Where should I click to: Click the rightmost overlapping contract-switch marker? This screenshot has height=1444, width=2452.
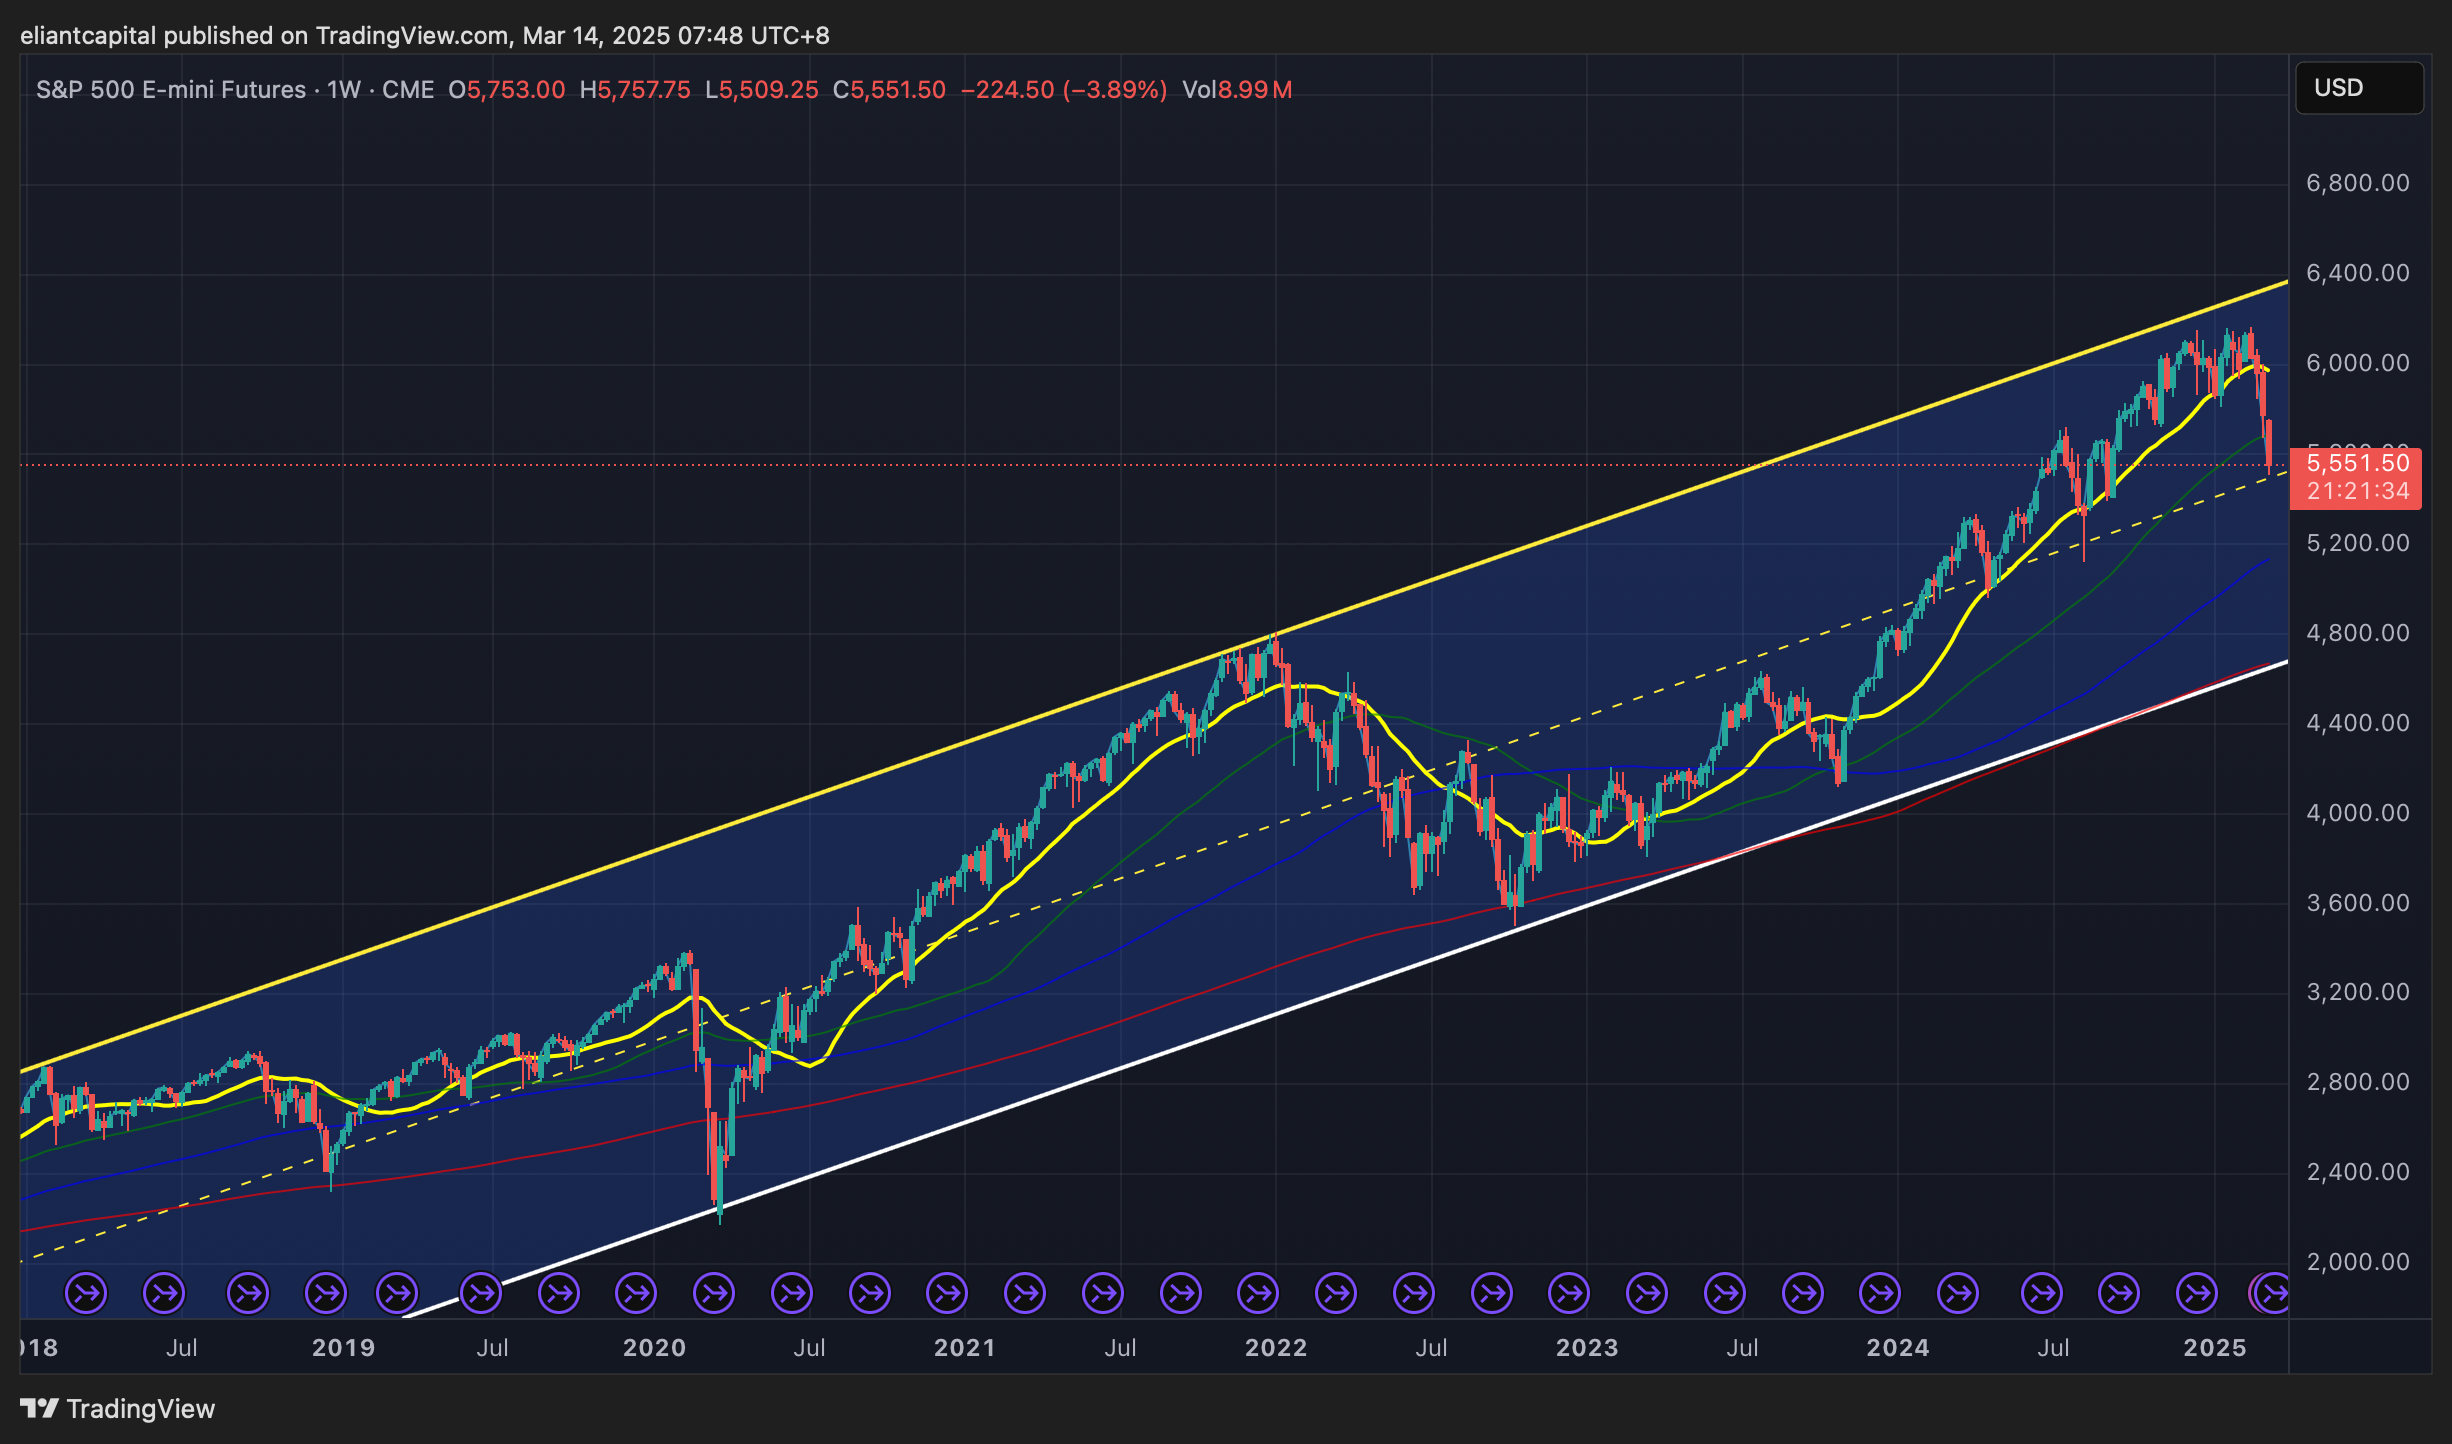tap(2275, 1293)
